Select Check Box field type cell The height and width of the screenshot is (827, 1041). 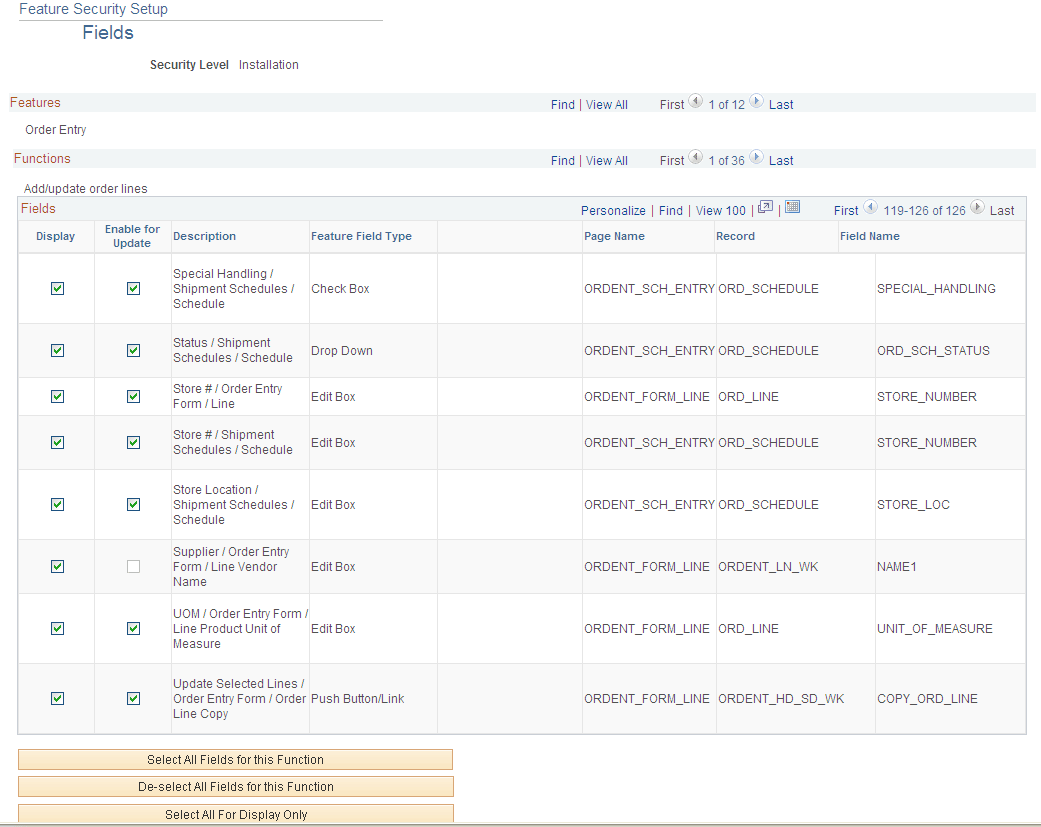coord(340,289)
